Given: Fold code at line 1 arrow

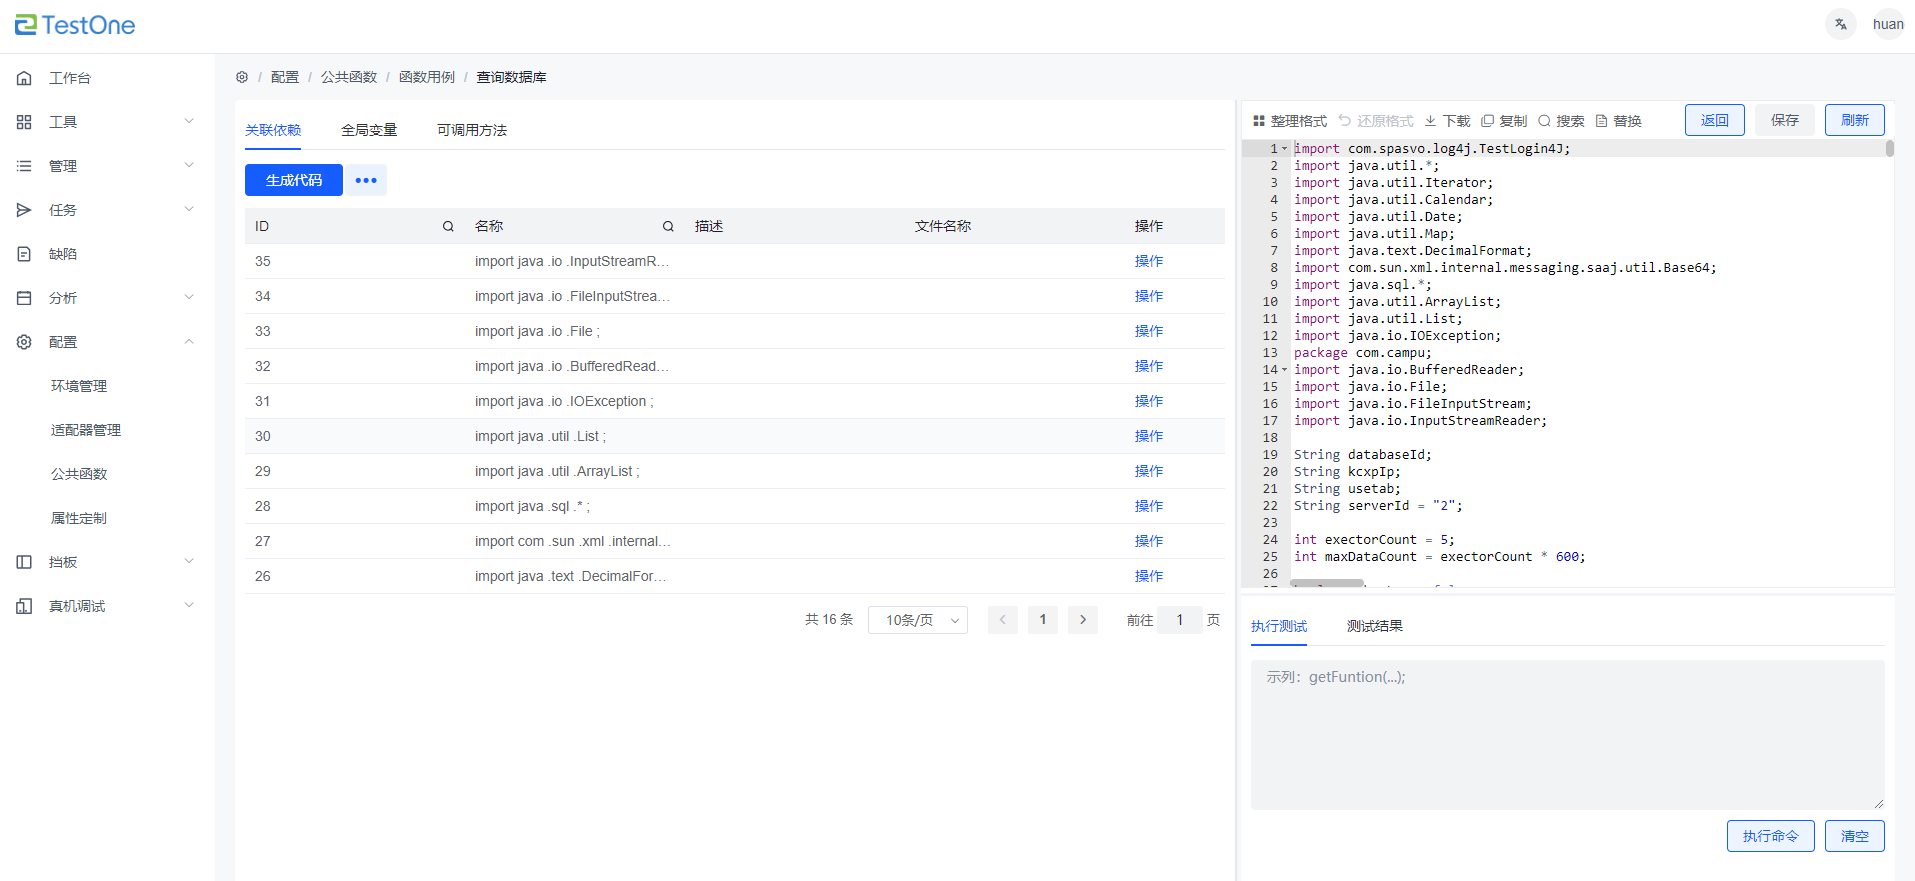Looking at the screenshot, I should click(x=1285, y=149).
